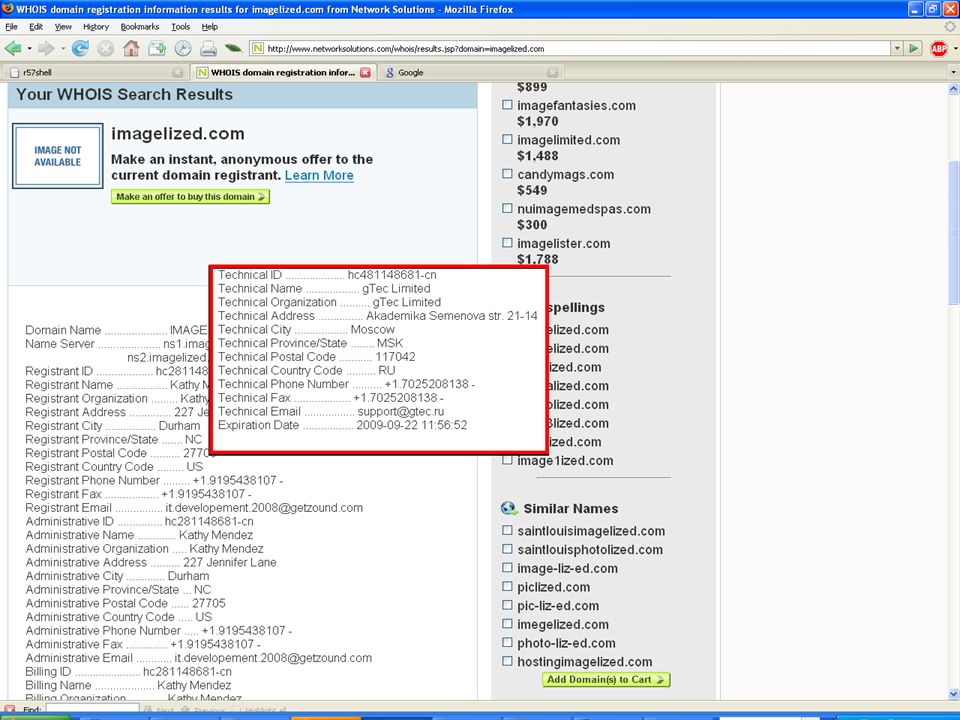This screenshot has width=960, height=720.
Task: Click the grey Forward arrow button
Action: pos(46,48)
